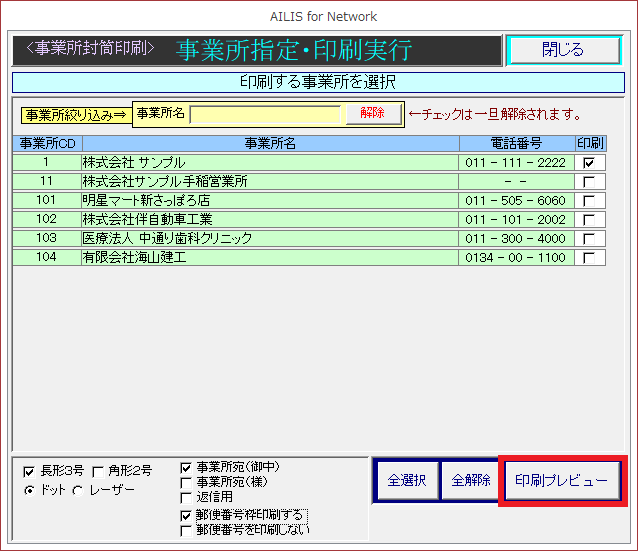Image resolution: width=638 pixels, height=551 pixels.
Task: Click the 印刷プレビュー button
Action: point(560,481)
